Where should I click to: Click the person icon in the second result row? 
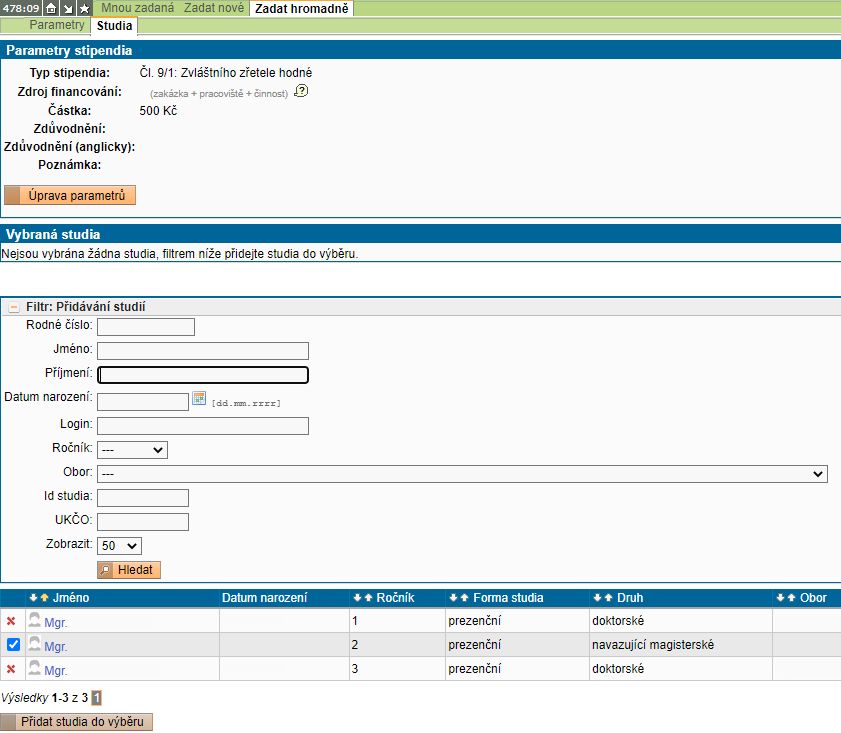click(x=35, y=645)
